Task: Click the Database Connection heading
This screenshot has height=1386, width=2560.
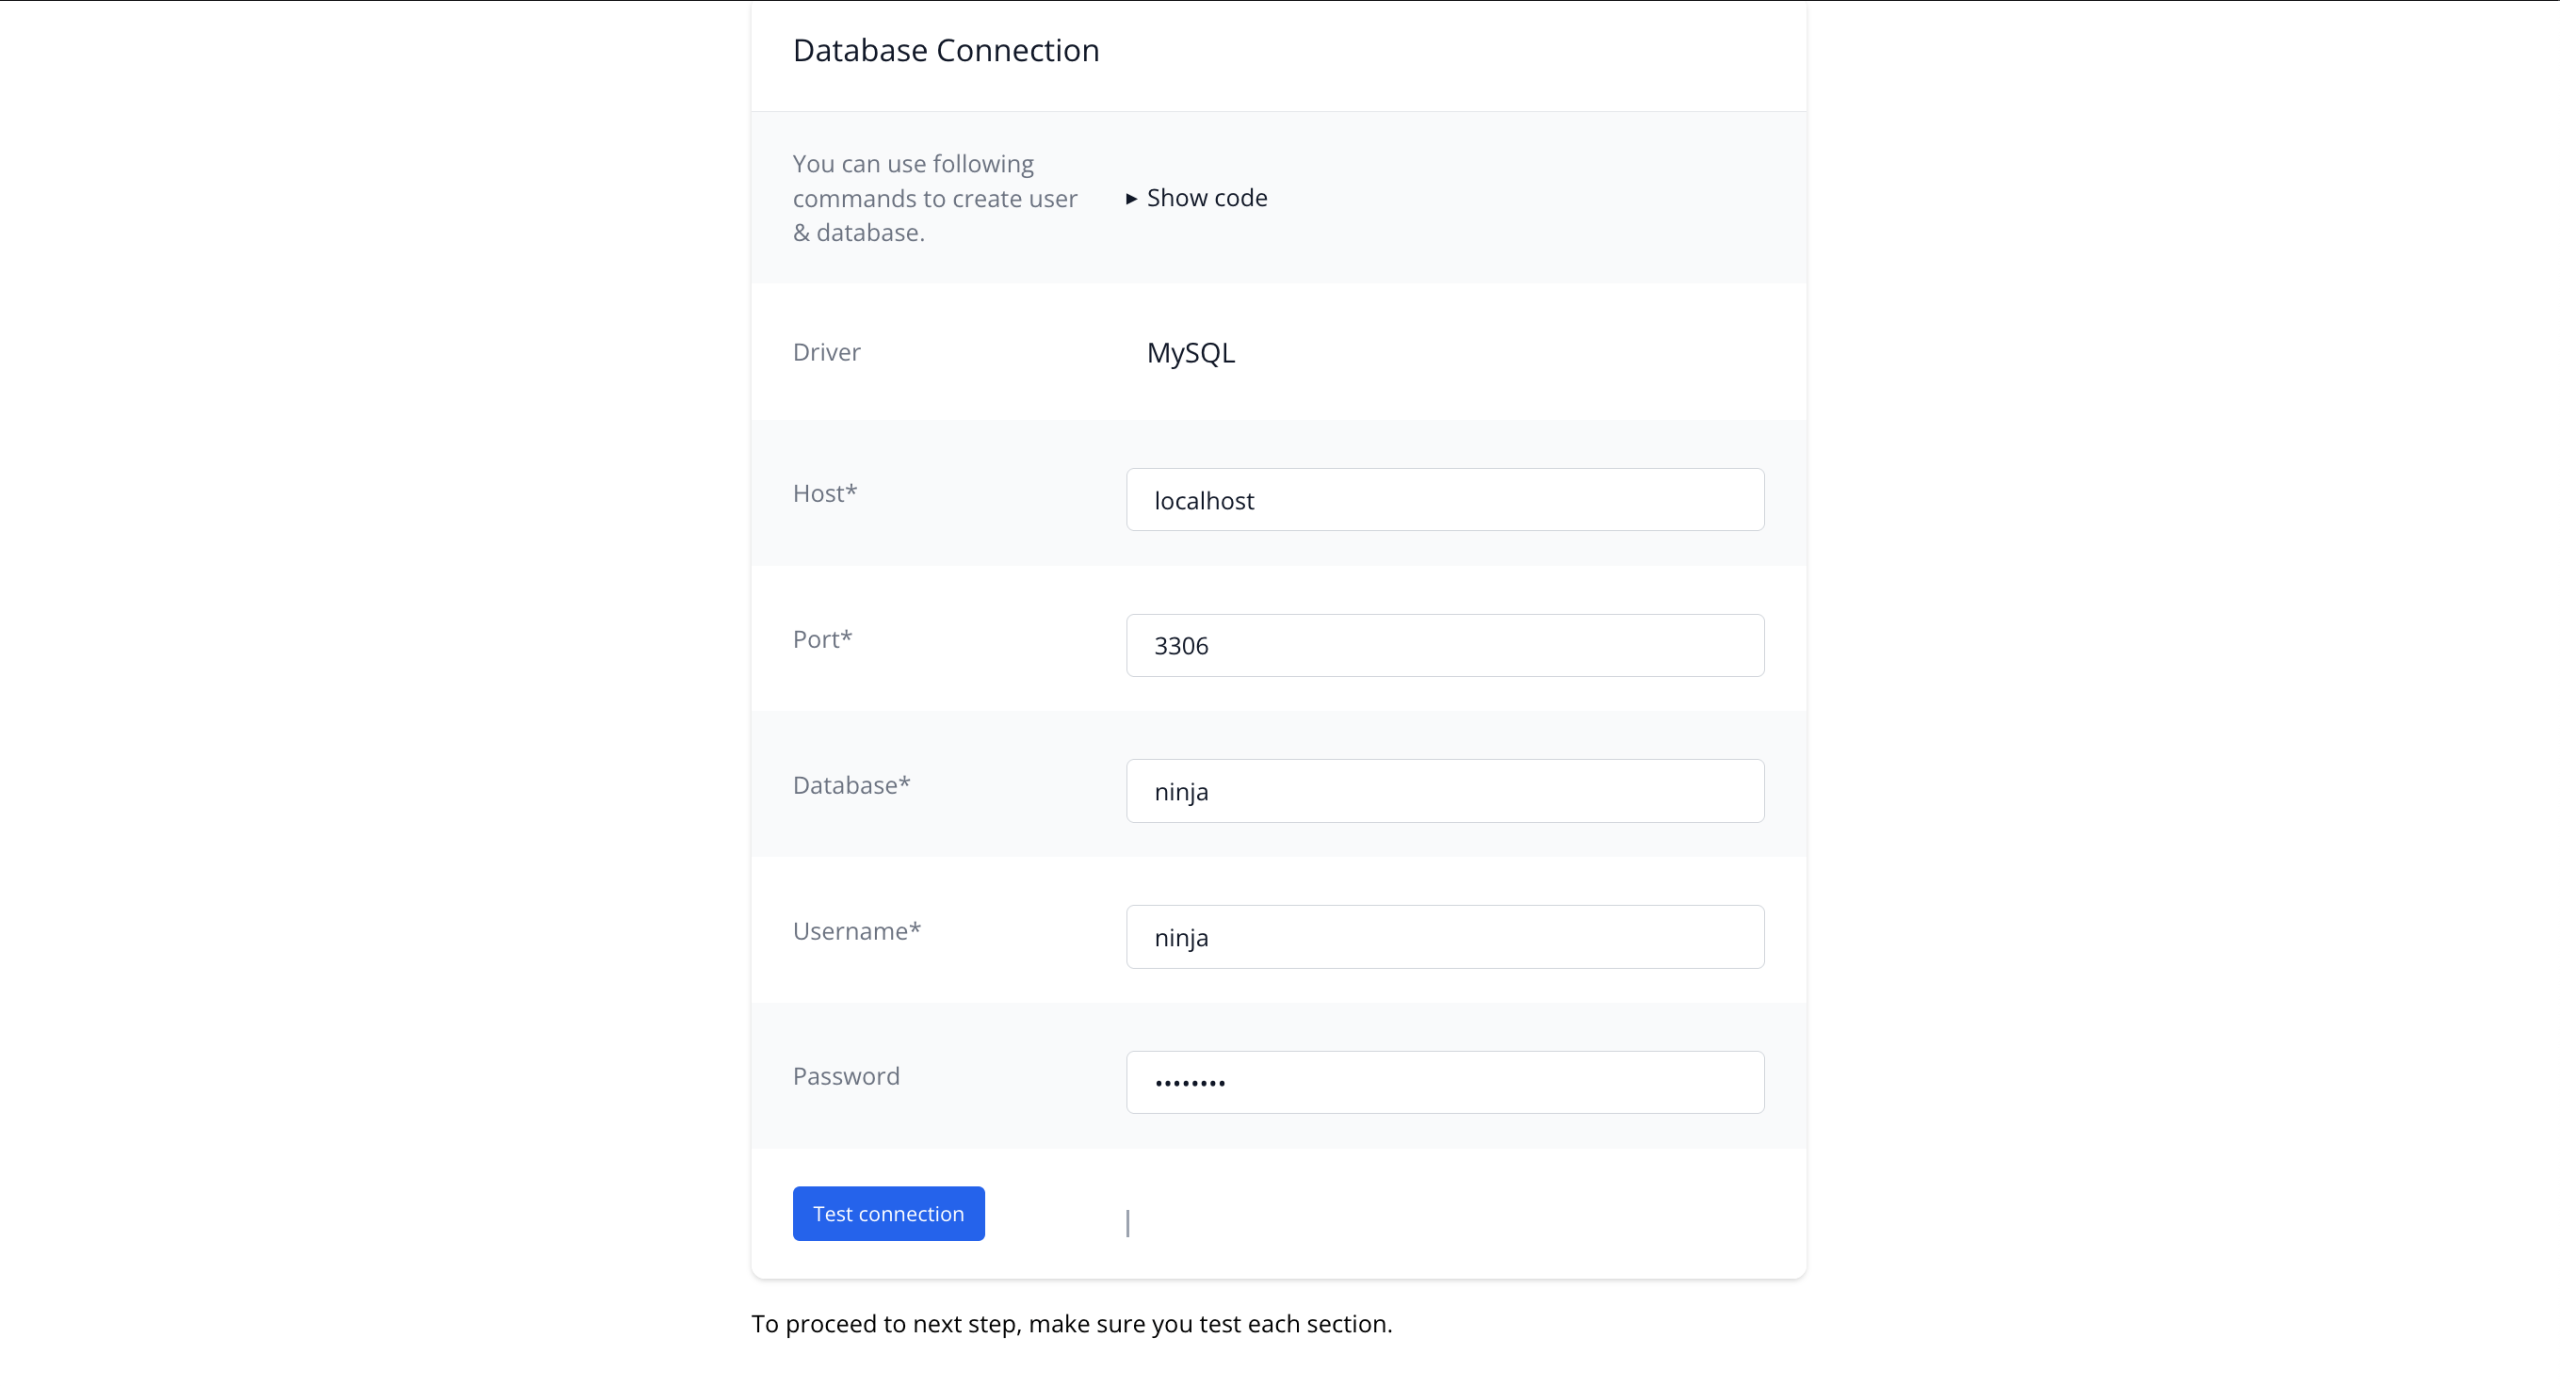Action: pyautogui.click(x=945, y=51)
